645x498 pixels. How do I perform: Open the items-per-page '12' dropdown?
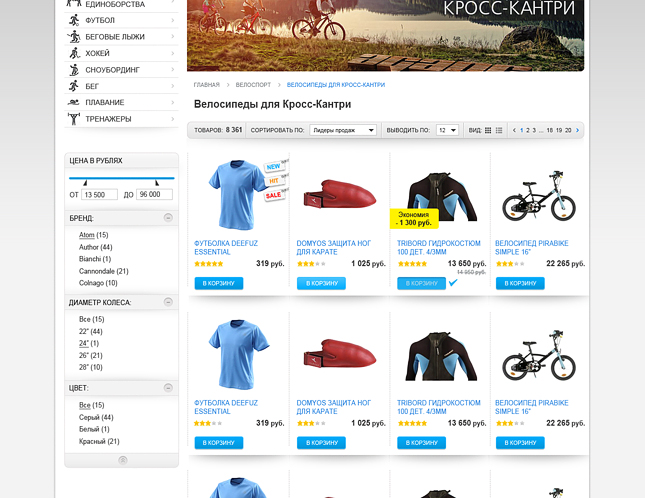click(447, 130)
